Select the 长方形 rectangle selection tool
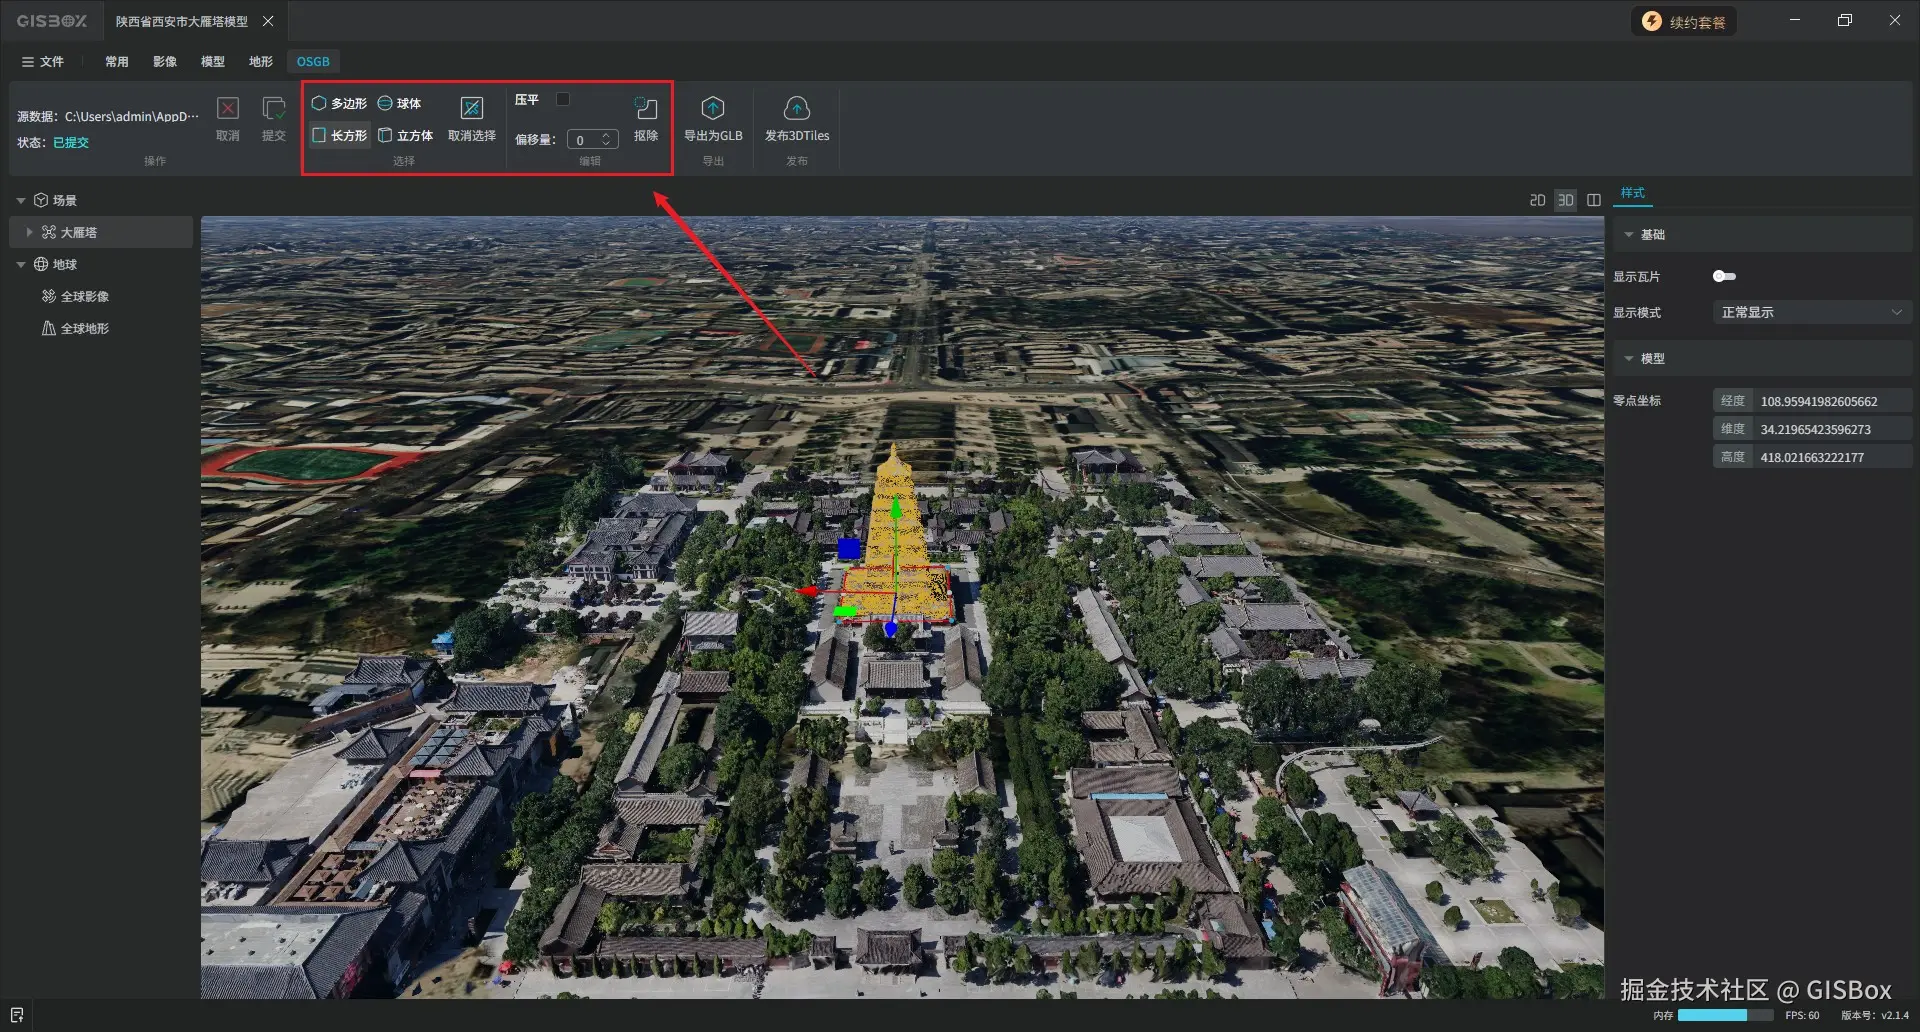This screenshot has height=1032, width=1920. click(339, 135)
